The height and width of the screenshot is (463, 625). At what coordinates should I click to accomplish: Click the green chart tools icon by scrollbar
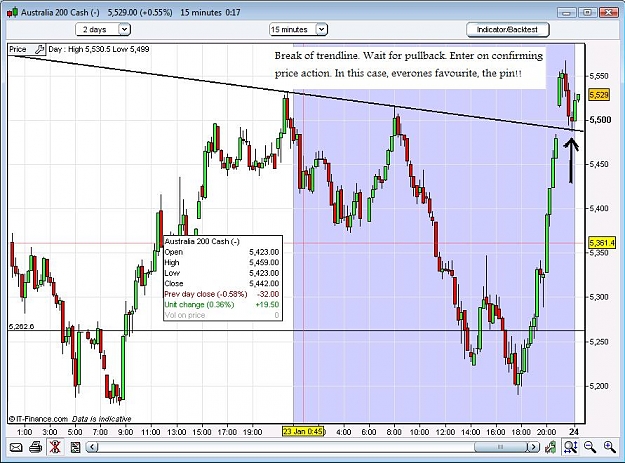click(551, 447)
